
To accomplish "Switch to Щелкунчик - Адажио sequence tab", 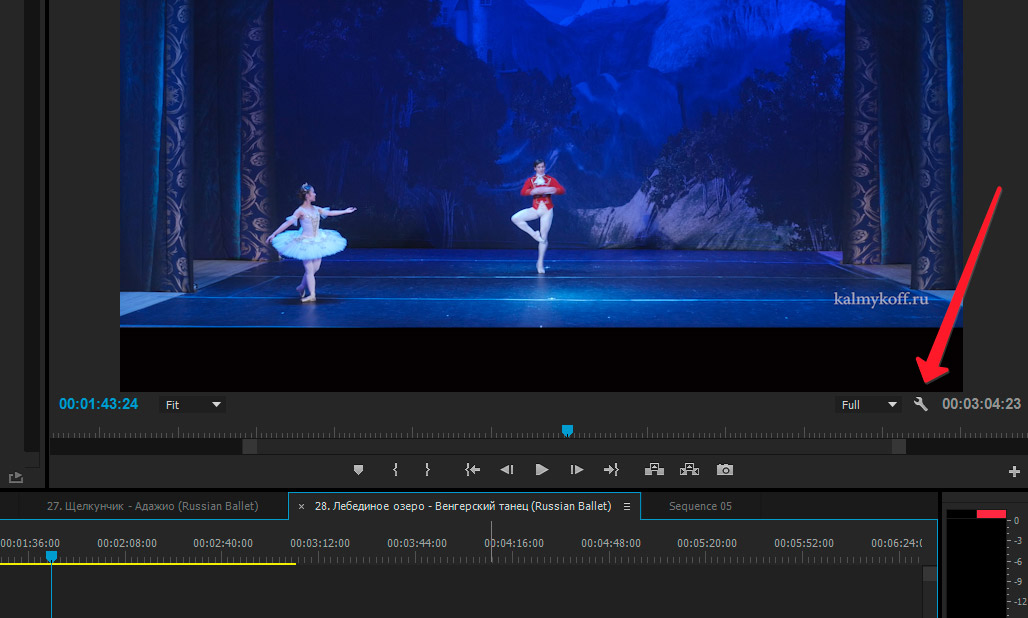I will click(152, 506).
